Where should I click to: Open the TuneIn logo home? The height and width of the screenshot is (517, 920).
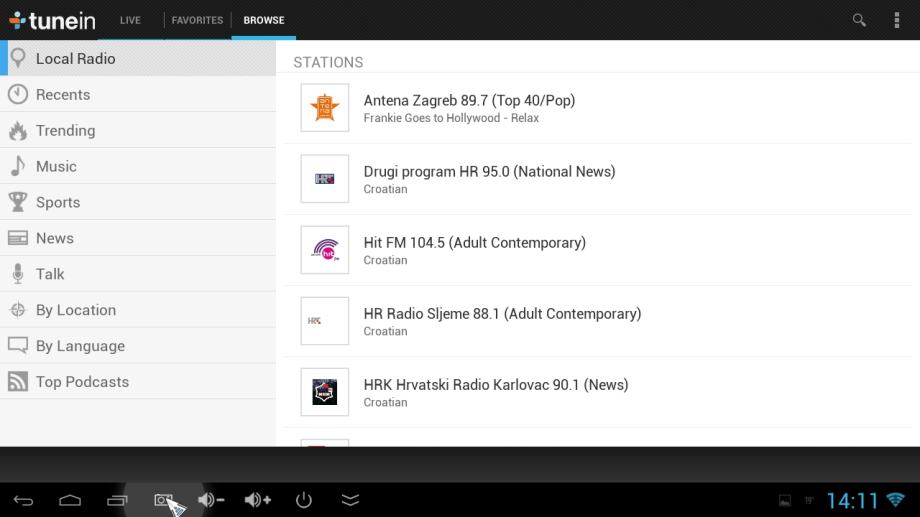pyautogui.click(x=52, y=21)
